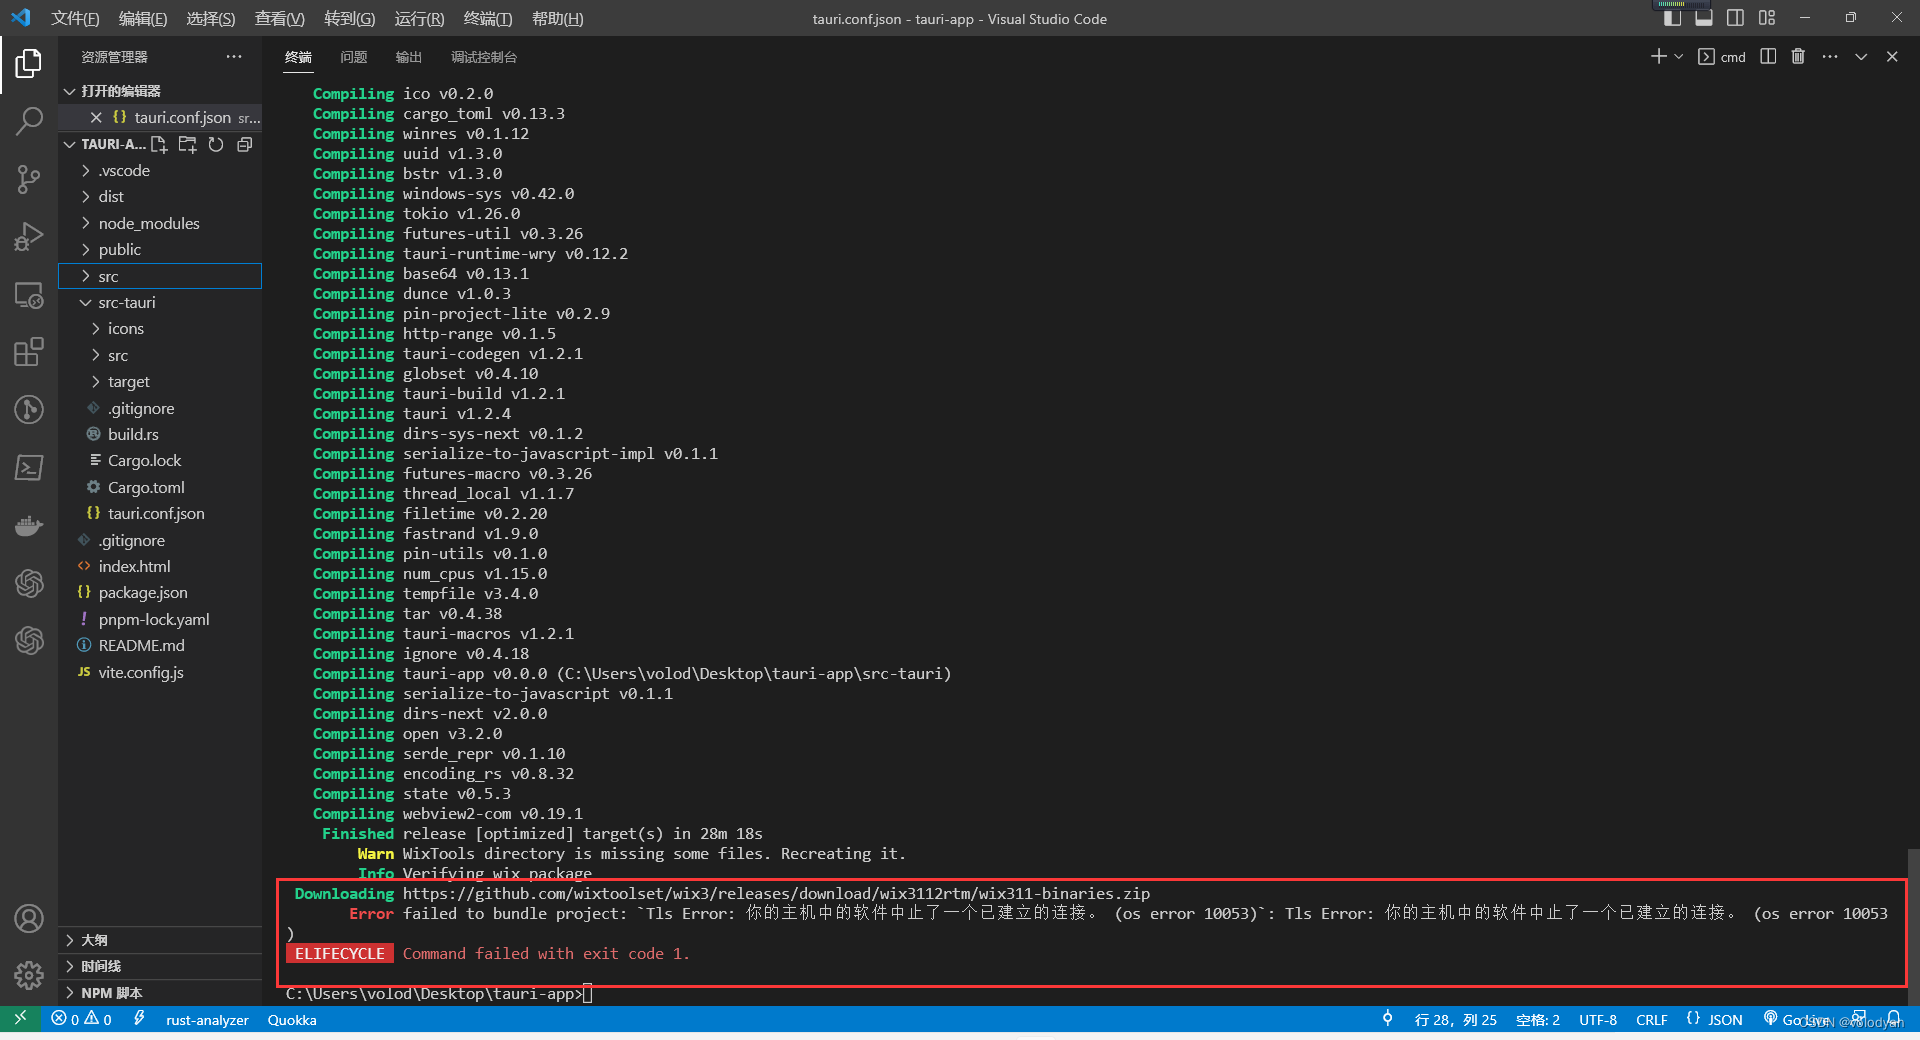Open the Docker view with the whale icon
Screen dimensions: 1920x1040
29,525
